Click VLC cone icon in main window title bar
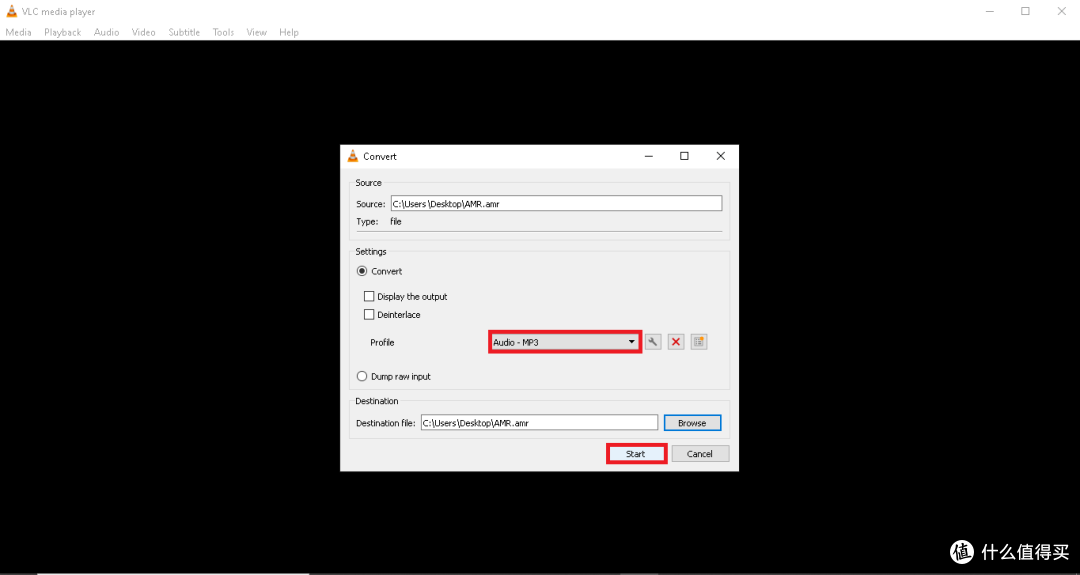 coord(11,11)
